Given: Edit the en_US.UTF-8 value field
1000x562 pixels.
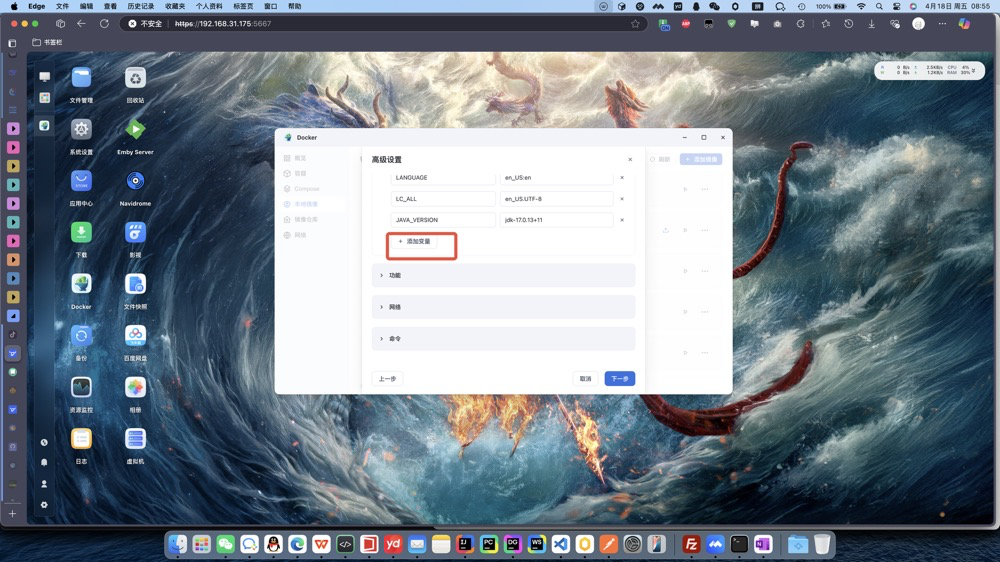Looking at the screenshot, I should point(556,198).
